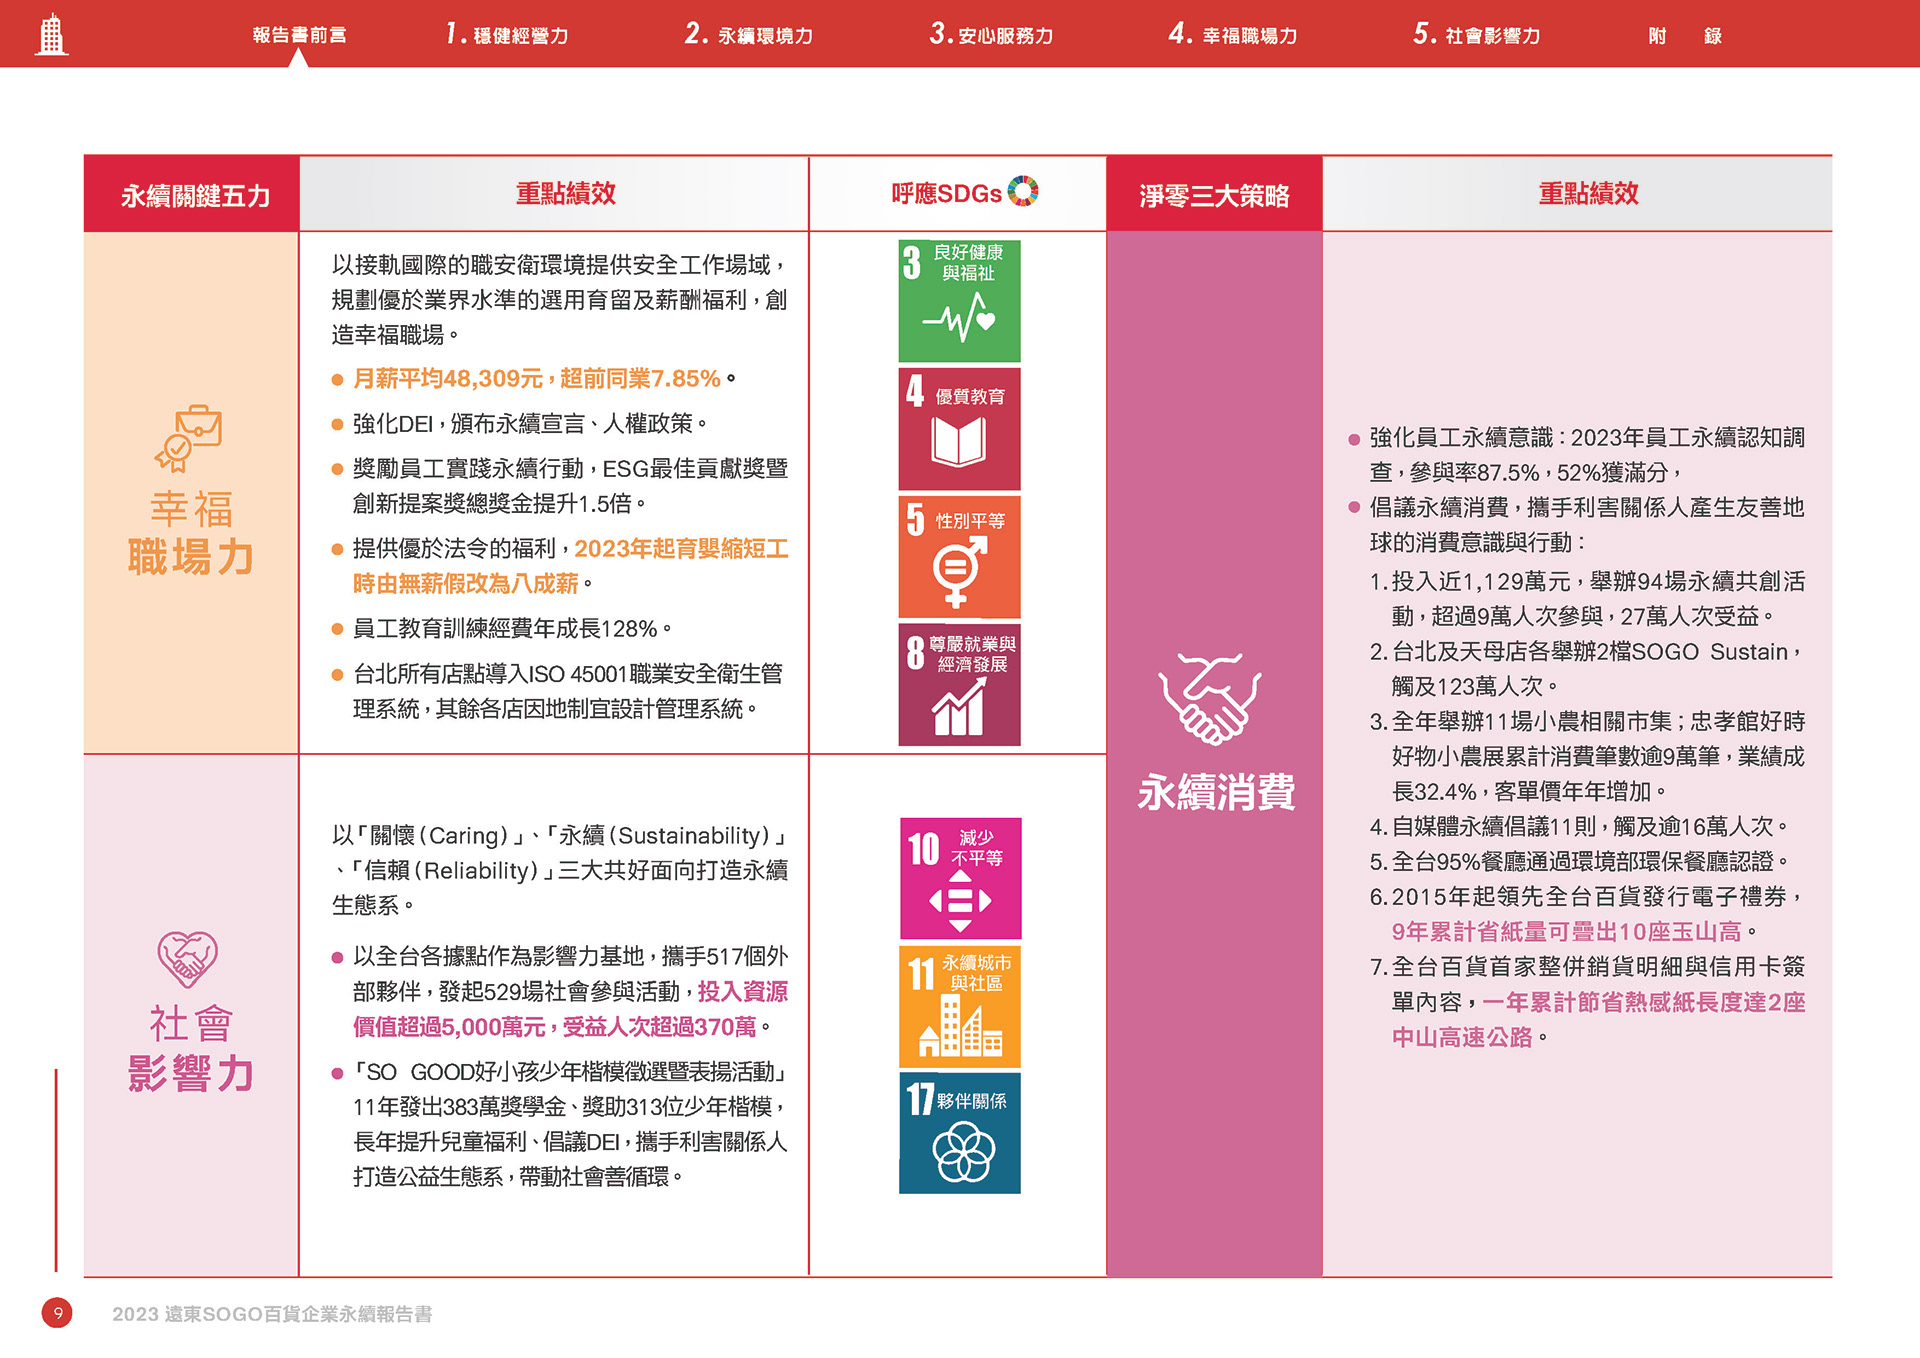
Task: Select SDG 5 性別平等 icon
Action: coord(959,557)
